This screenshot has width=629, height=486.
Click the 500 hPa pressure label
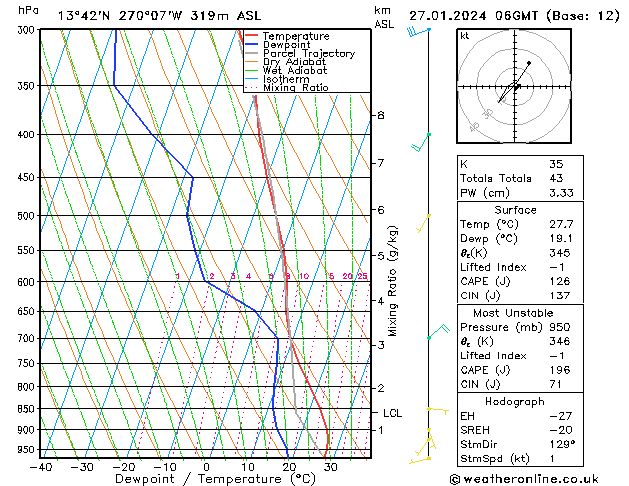[x=28, y=216]
